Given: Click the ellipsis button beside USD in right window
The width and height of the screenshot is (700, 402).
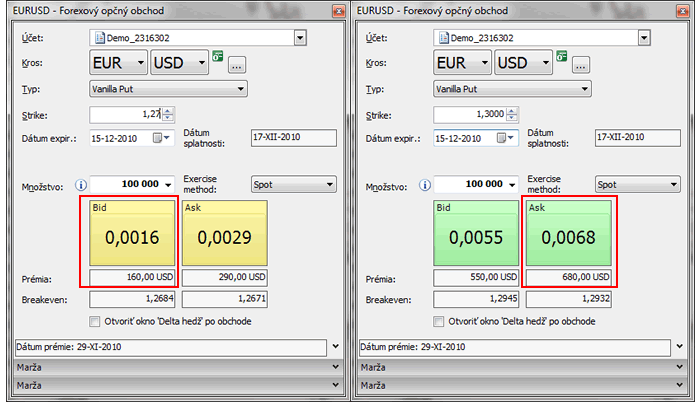Looking at the screenshot, I should (581, 65).
